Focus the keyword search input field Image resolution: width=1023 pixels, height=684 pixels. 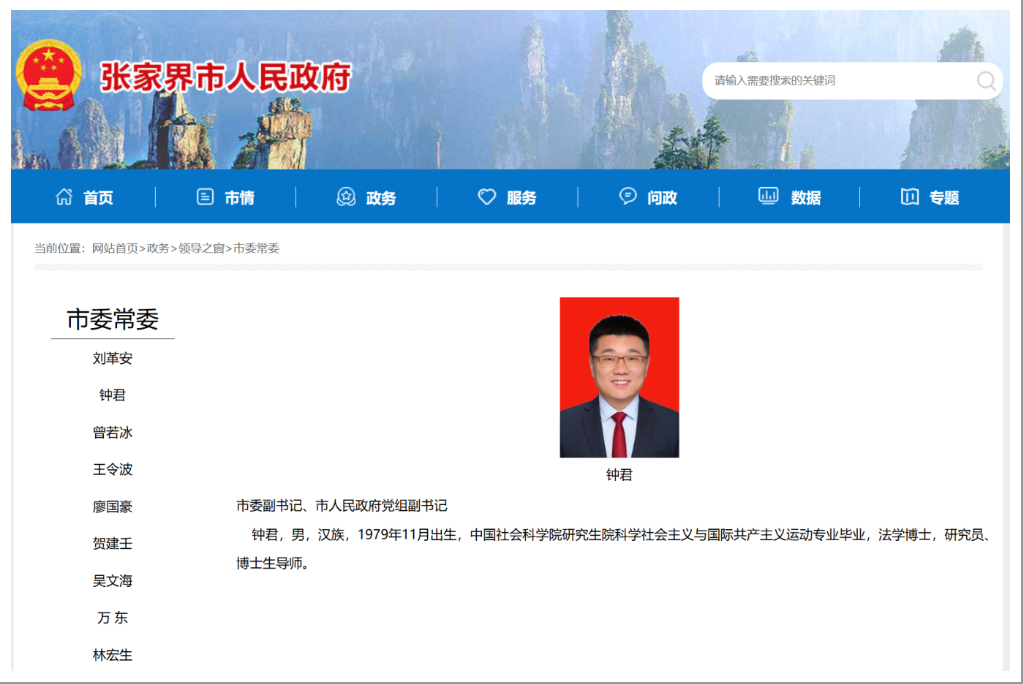pyautogui.click(x=835, y=81)
